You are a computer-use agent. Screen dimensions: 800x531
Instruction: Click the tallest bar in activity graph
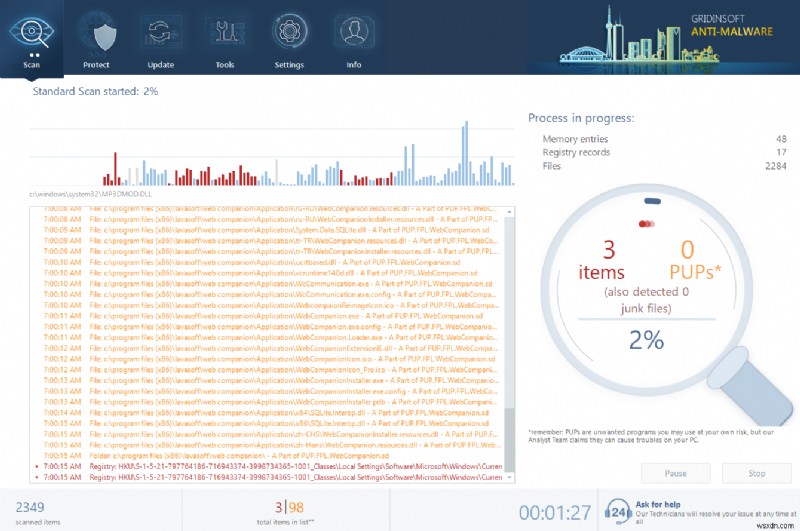[465, 153]
